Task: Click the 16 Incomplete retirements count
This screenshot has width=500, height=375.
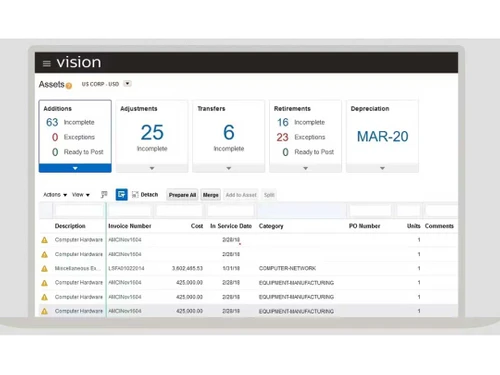Action: (283, 122)
